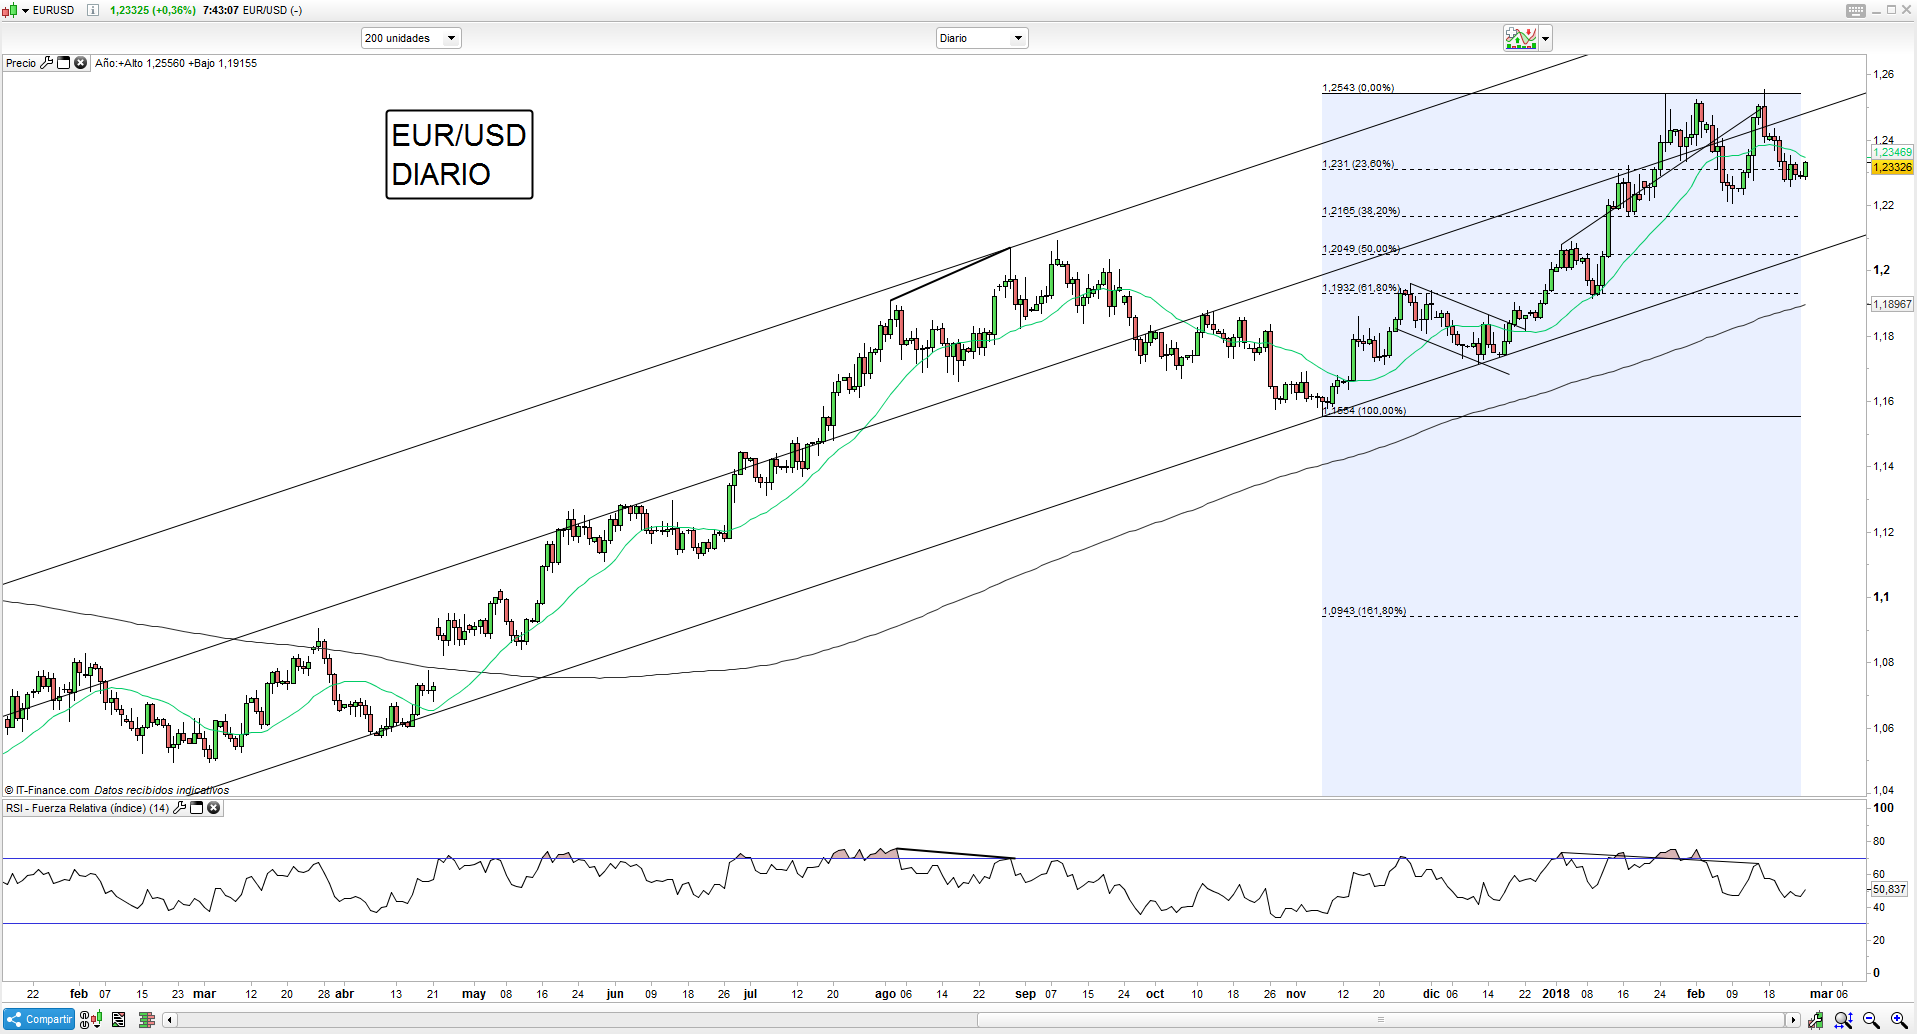Expand the chart template dropdown arrow
Image resolution: width=1917 pixels, height=1034 pixels.
(1546, 39)
